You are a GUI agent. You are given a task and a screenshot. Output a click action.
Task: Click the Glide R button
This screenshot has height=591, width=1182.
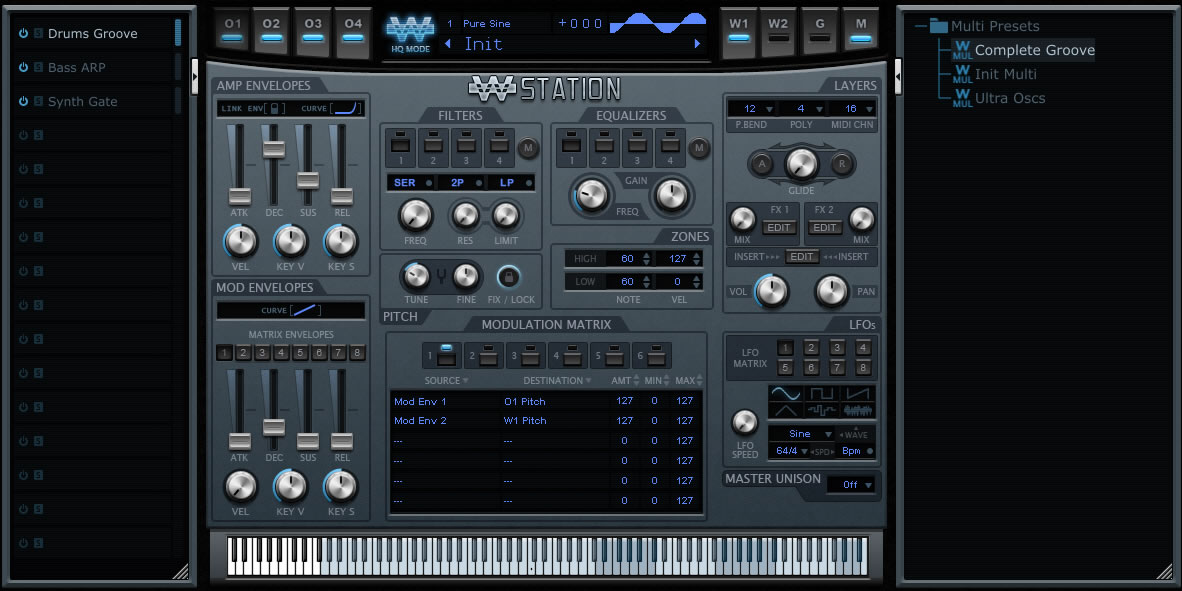click(x=842, y=164)
